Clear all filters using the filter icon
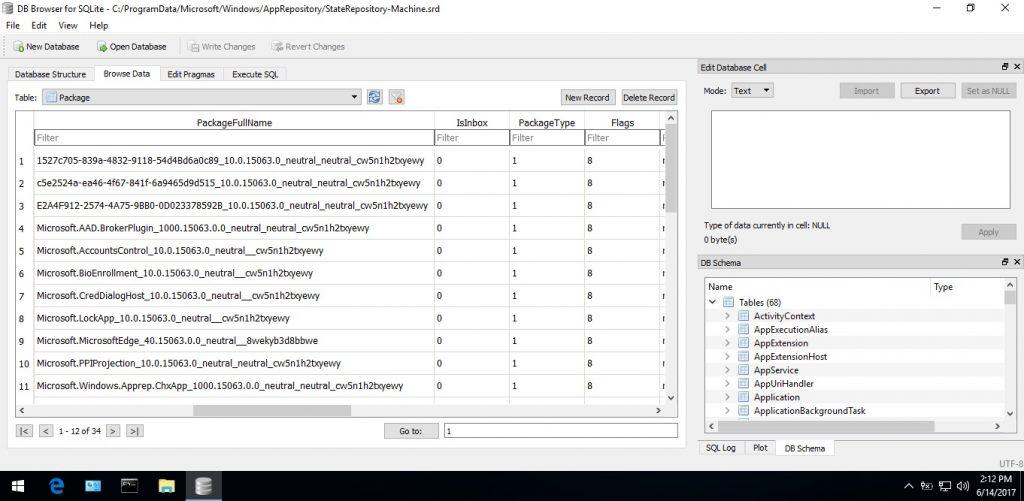 pyautogui.click(x=396, y=97)
